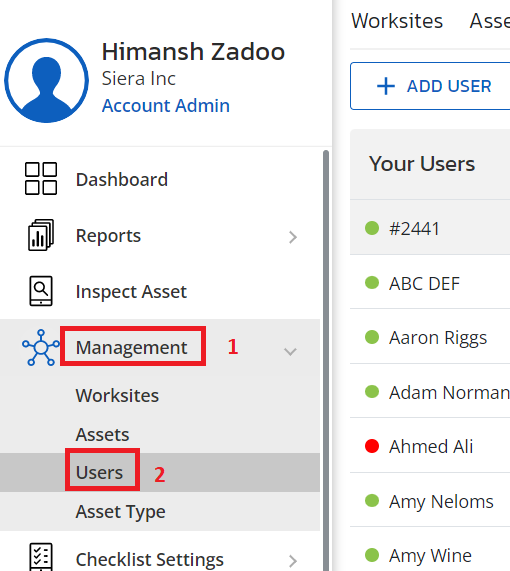Collapse the Management section chevron
Viewport: 510px width, 571px height.
[x=290, y=351]
